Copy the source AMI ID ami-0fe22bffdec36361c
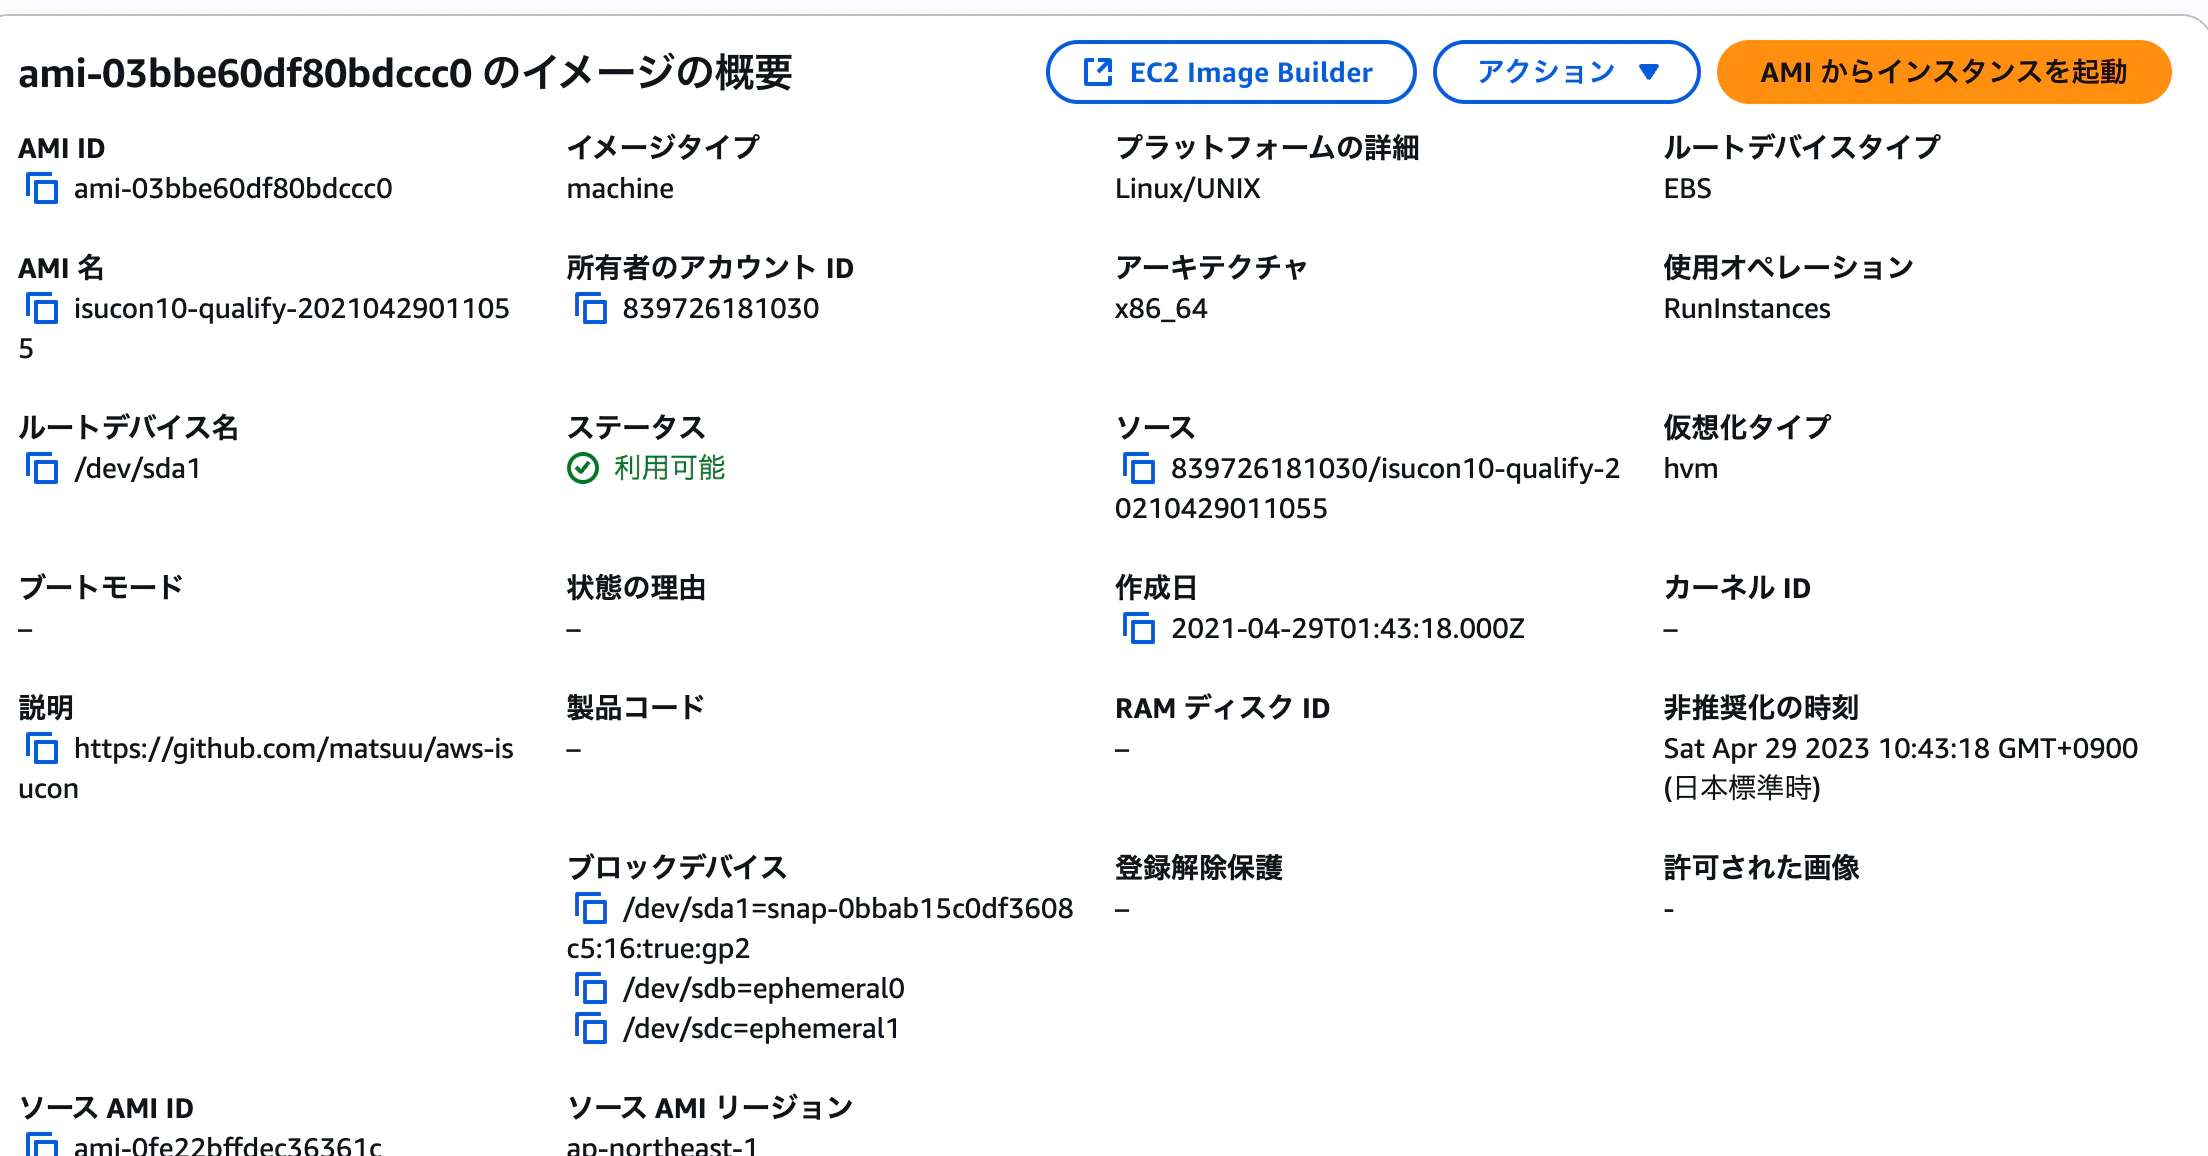 (x=42, y=1144)
